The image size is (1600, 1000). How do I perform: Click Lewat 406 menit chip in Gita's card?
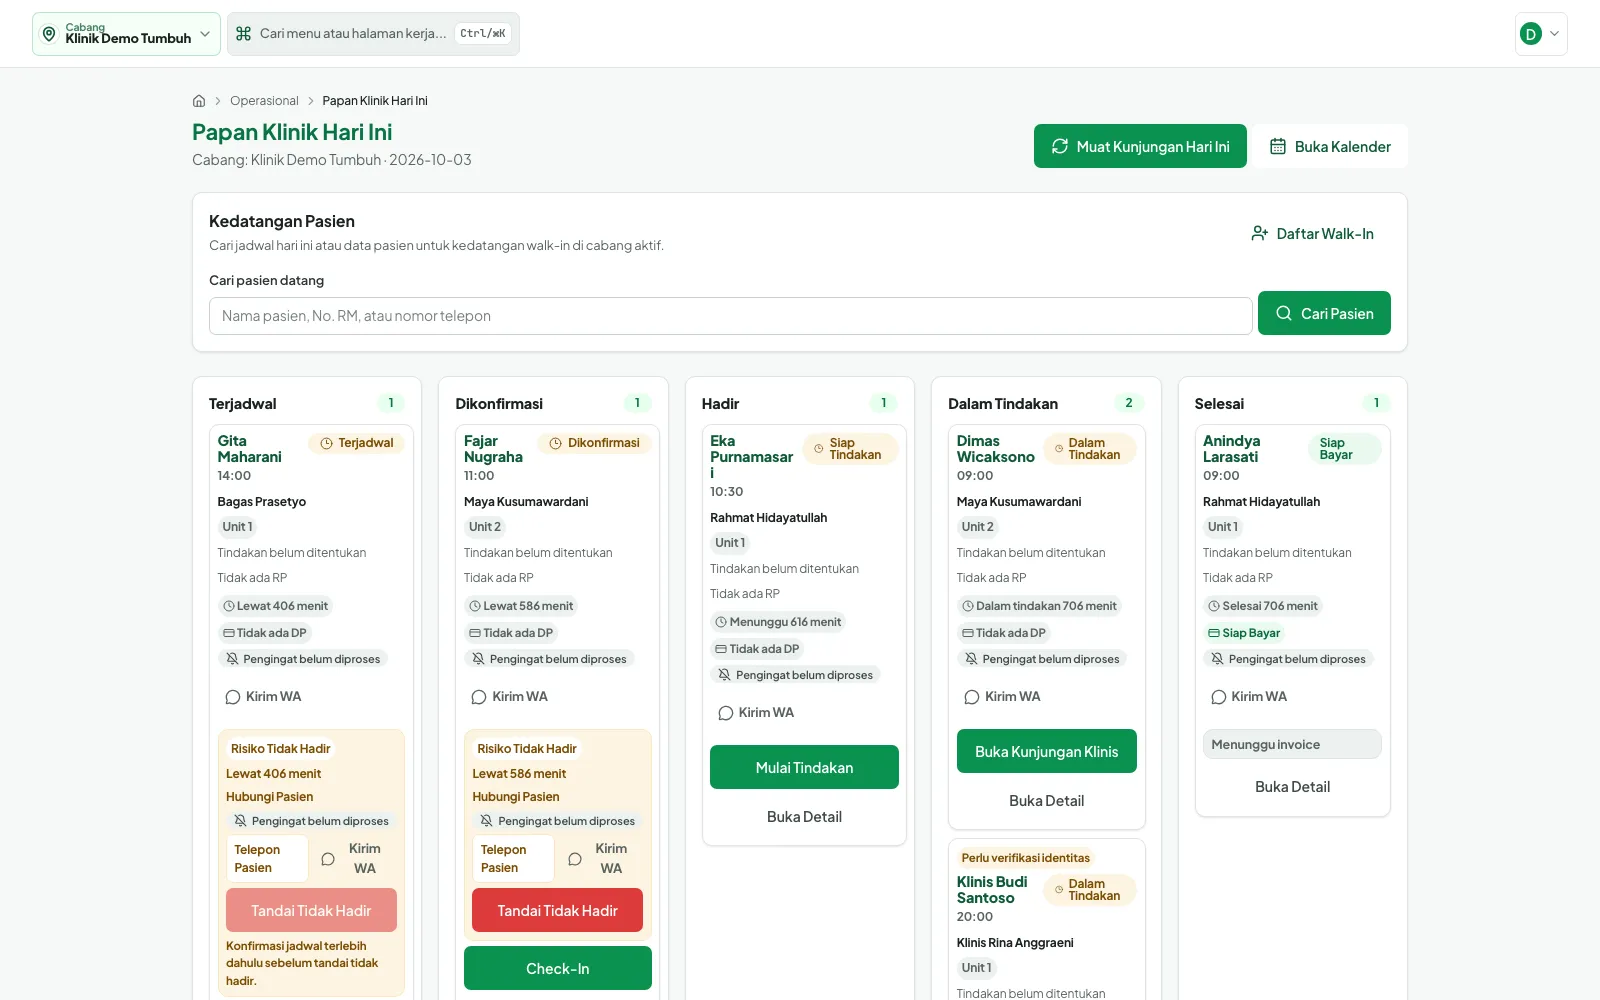point(275,606)
